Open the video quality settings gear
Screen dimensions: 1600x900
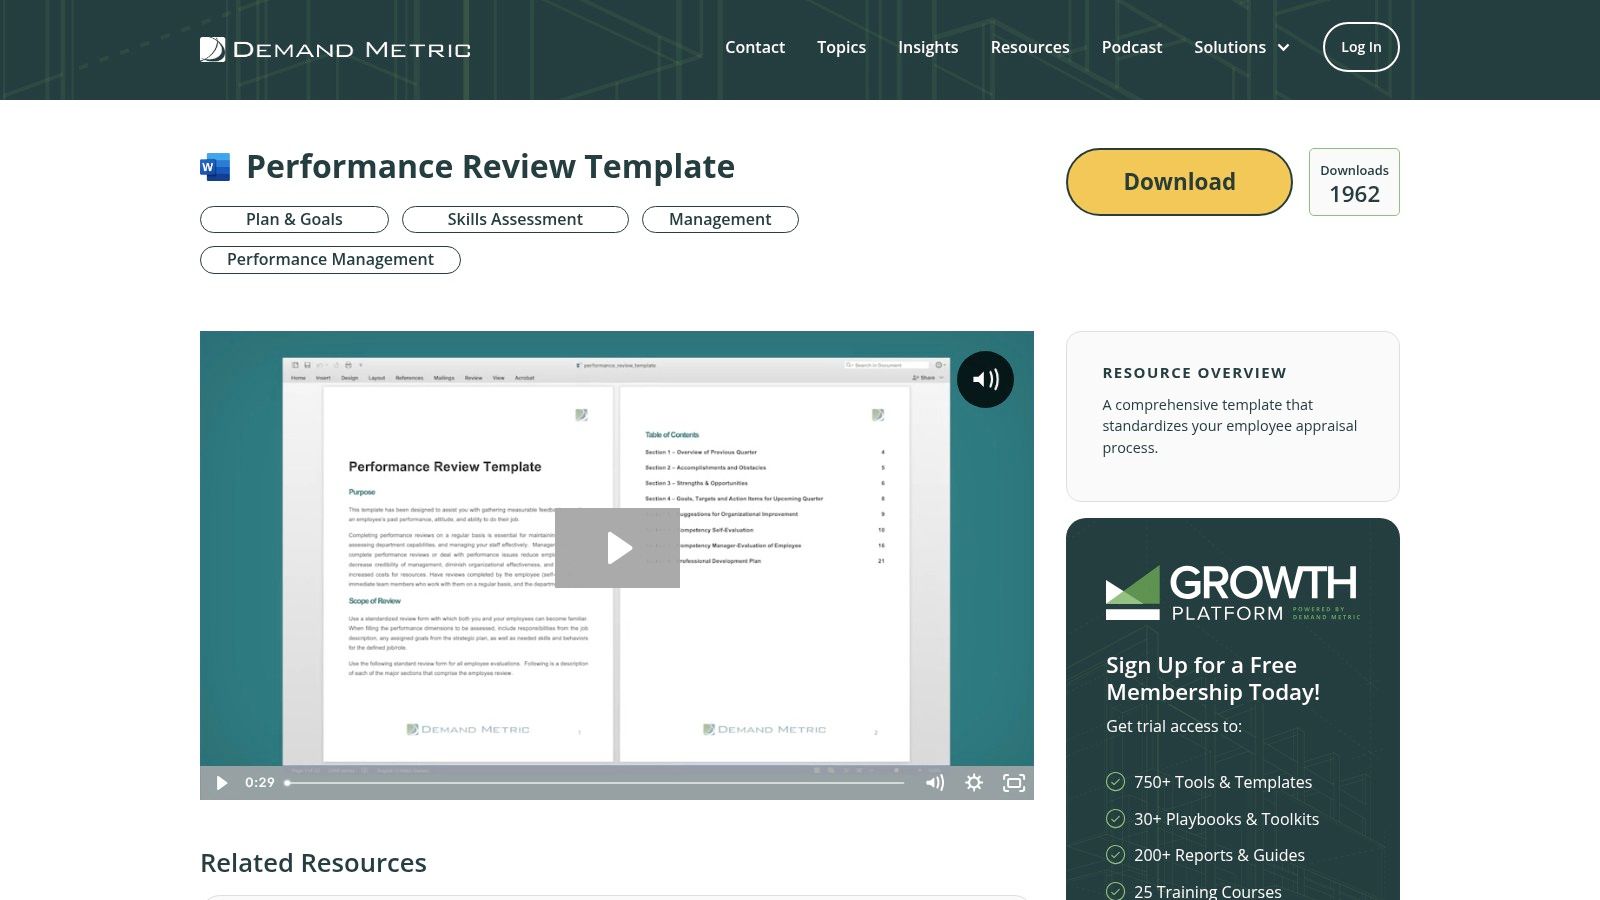coord(973,783)
